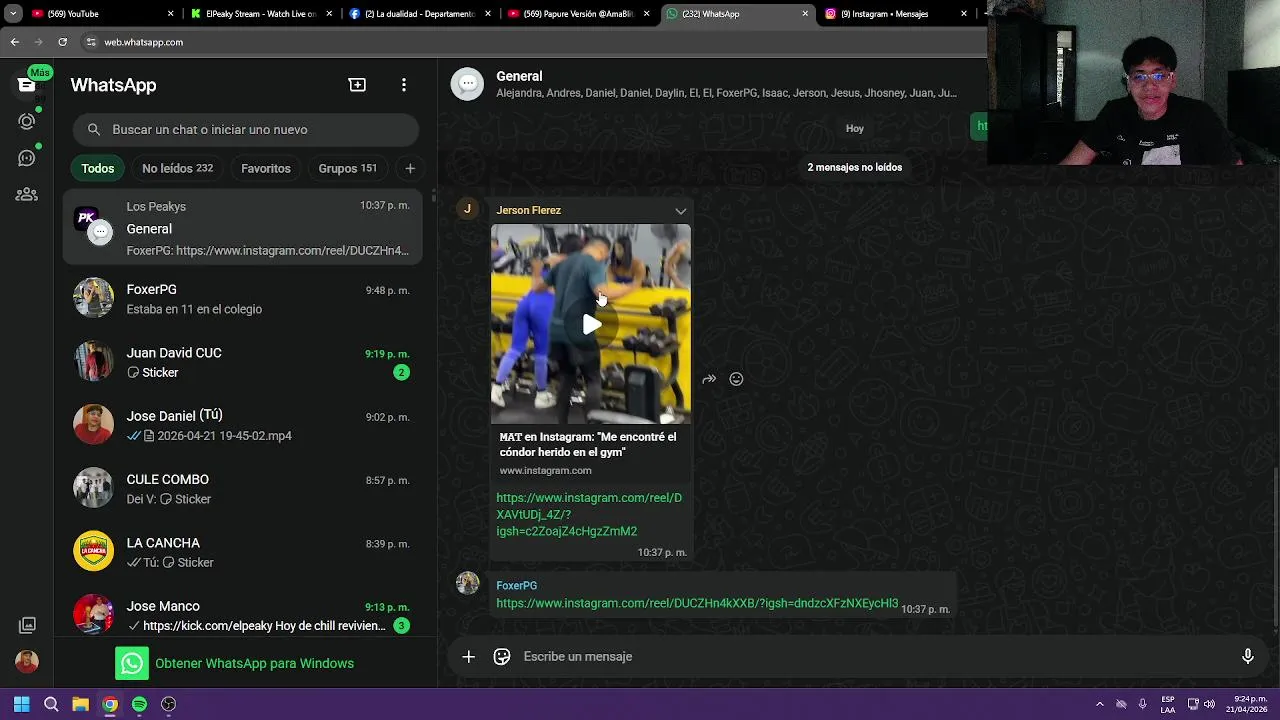This screenshot has width=1280, height=720.
Task: Open the Los Peakys General chat
Action: (x=243, y=229)
